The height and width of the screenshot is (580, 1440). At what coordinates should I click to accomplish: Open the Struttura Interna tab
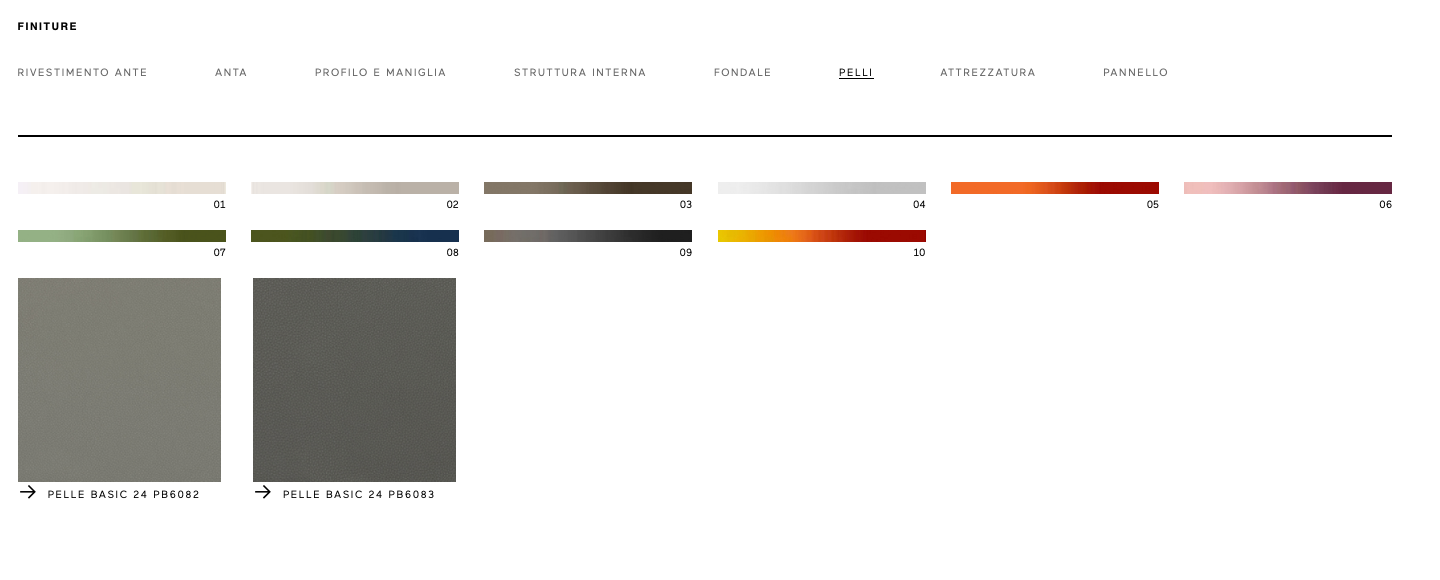580,73
